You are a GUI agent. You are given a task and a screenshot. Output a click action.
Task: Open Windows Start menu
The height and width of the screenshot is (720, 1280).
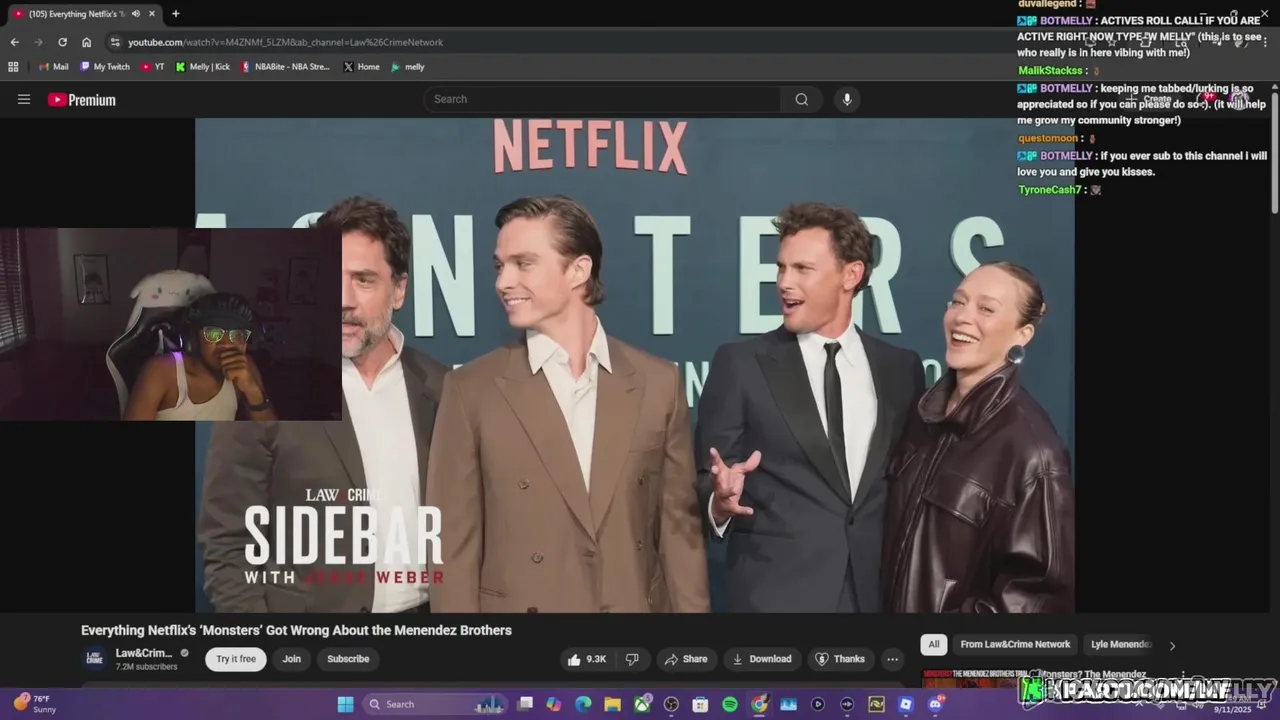tap(345, 704)
